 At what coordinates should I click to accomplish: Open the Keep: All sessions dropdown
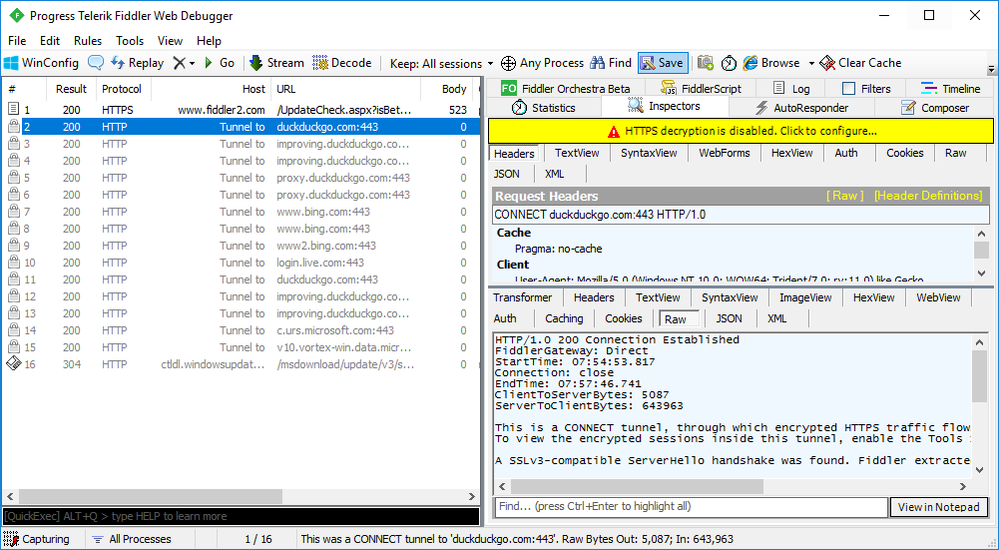tap(442, 64)
